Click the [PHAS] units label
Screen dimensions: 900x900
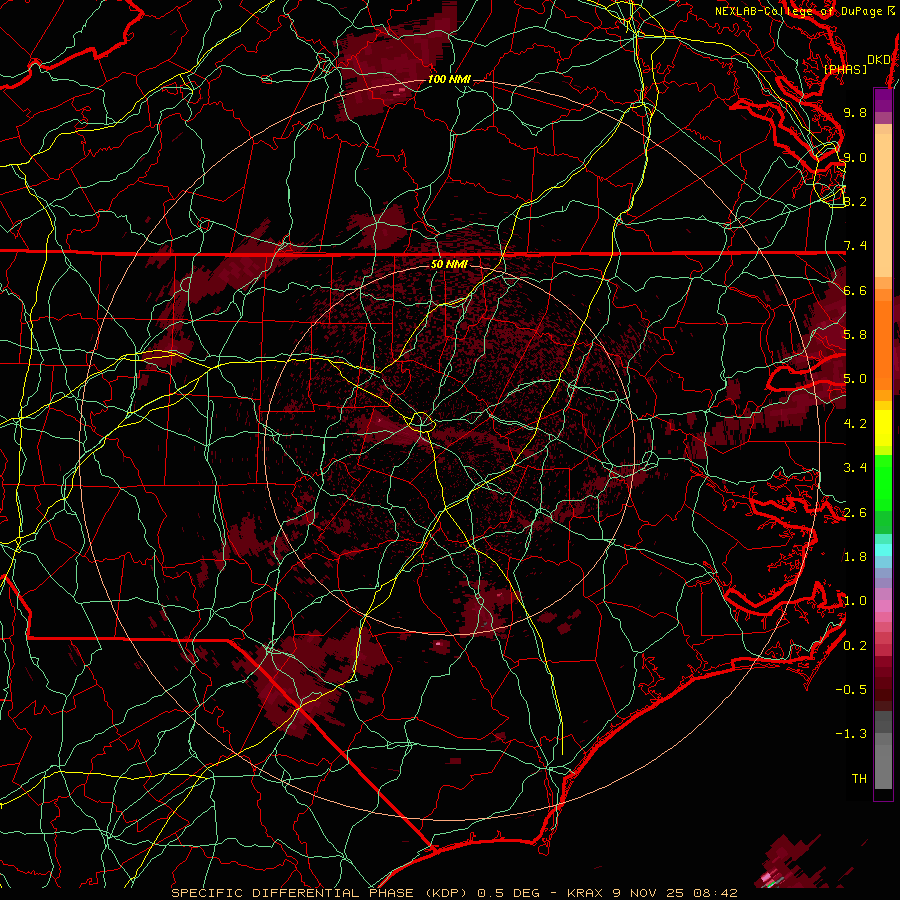pyautogui.click(x=845, y=69)
